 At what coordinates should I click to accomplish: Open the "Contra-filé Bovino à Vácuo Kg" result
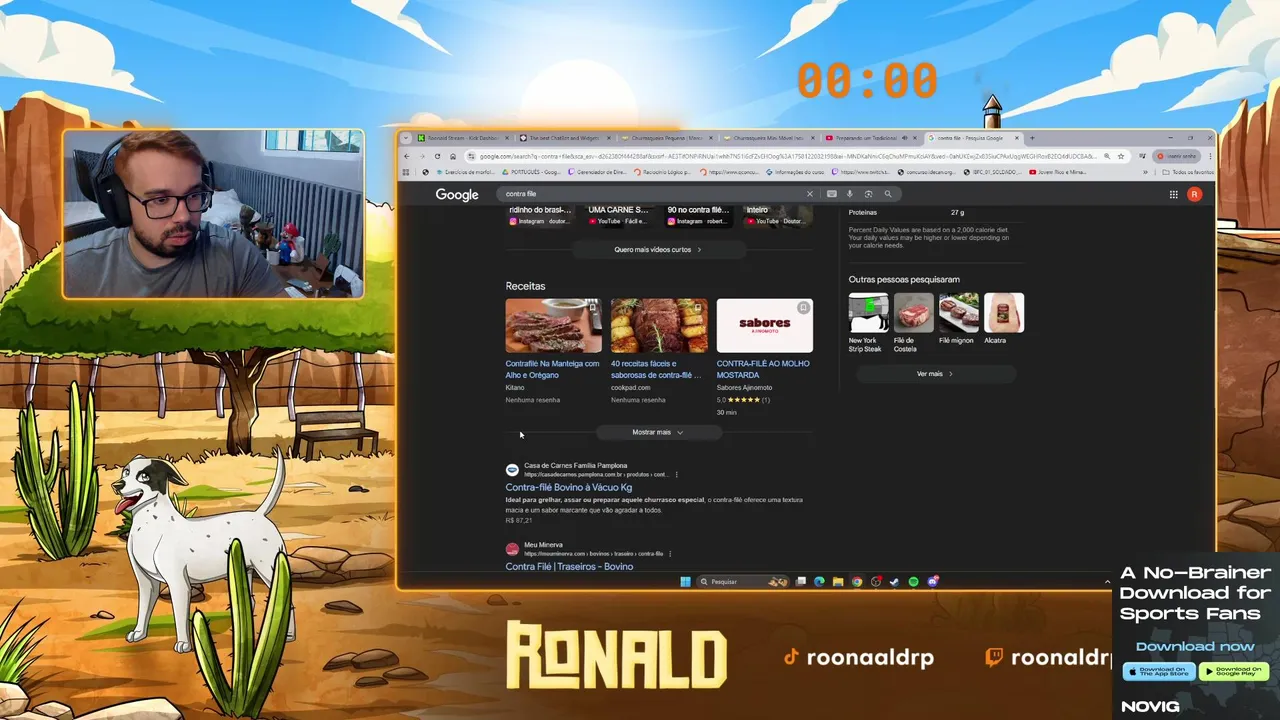click(x=569, y=487)
